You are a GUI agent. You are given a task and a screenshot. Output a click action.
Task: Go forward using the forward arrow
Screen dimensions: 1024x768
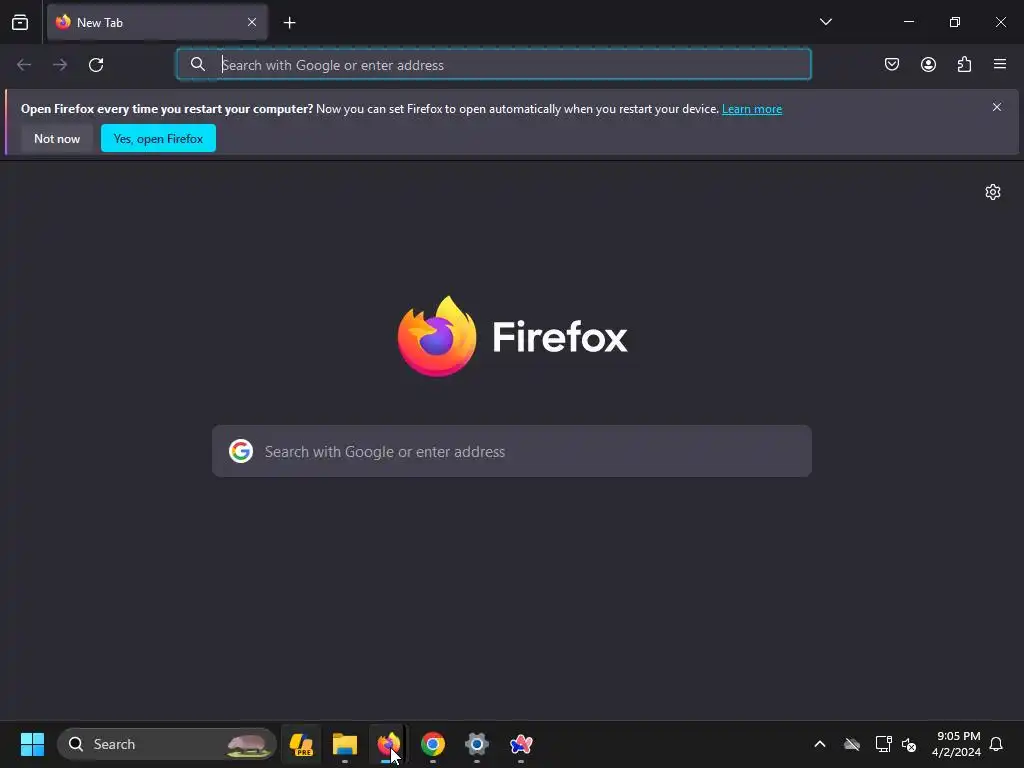[60, 65]
